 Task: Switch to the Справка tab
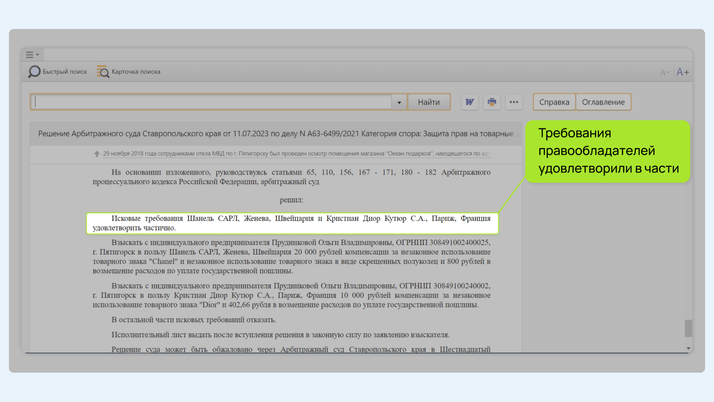point(554,102)
